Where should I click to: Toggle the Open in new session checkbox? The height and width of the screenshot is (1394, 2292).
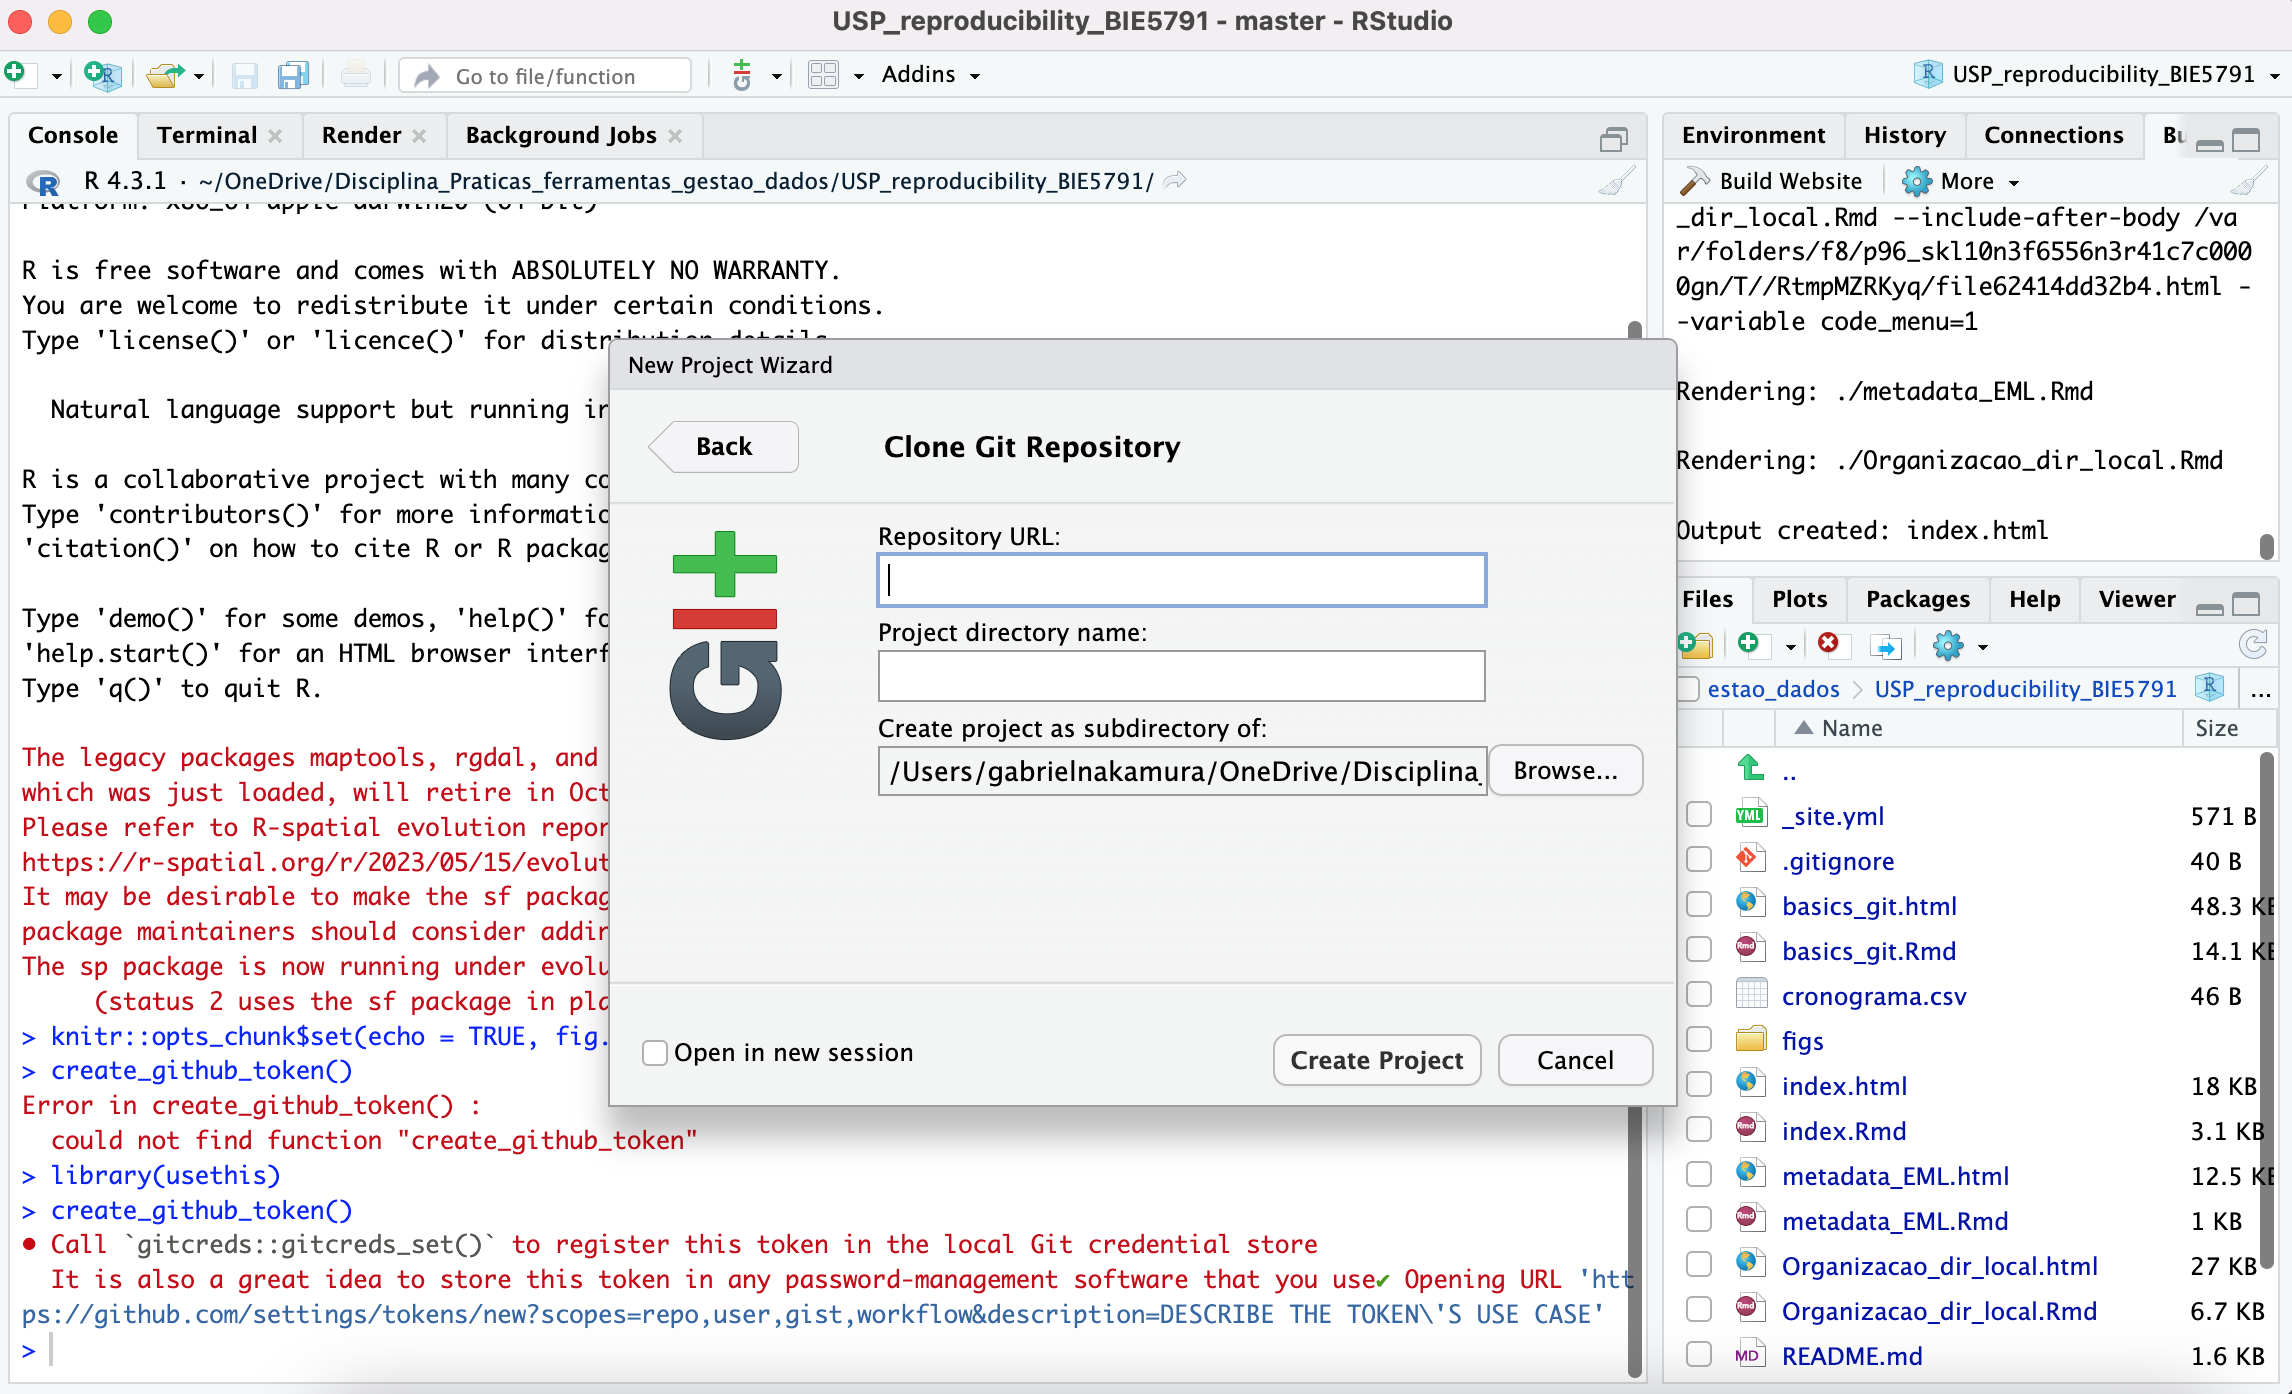(655, 1053)
